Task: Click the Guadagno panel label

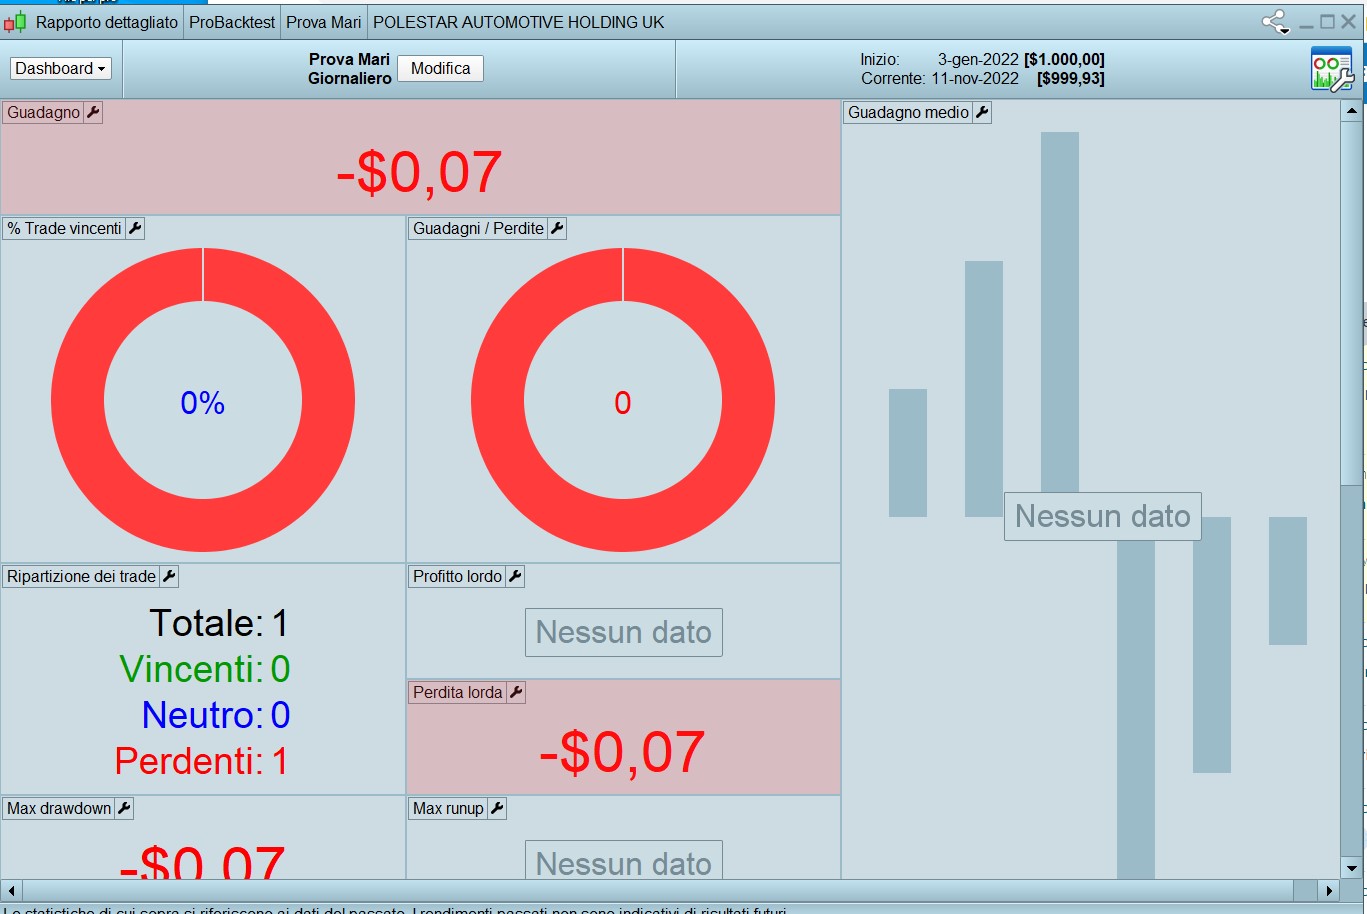Action: pos(43,113)
